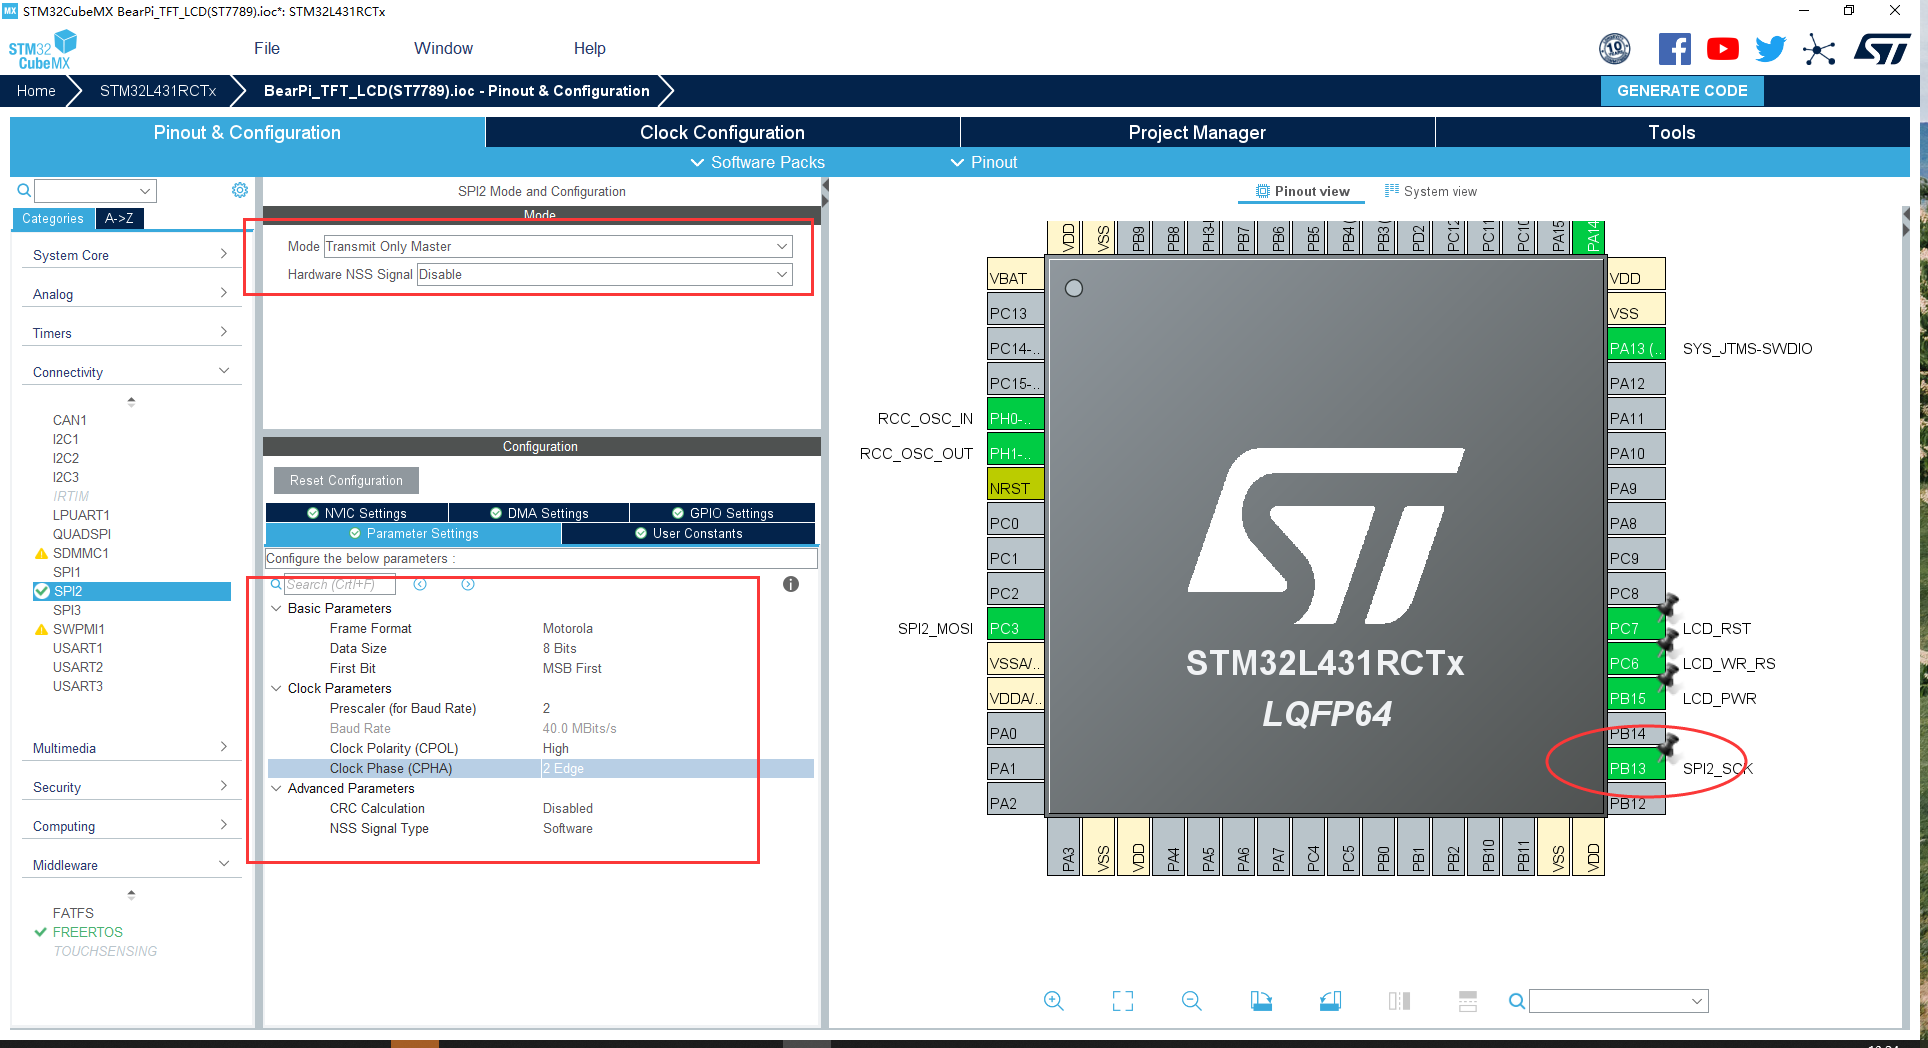The height and width of the screenshot is (1048, 1928).
Task: Rotate the chip view clockwise
Action: (x=1261, y=1001)
